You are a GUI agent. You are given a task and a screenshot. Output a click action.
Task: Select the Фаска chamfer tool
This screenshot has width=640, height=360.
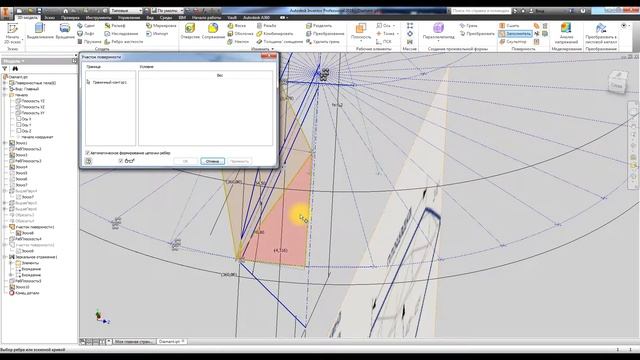[237, 26]
